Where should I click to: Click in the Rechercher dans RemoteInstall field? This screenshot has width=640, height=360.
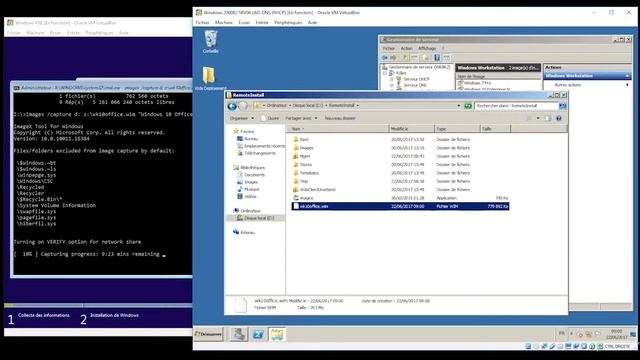tap(517, 106)
